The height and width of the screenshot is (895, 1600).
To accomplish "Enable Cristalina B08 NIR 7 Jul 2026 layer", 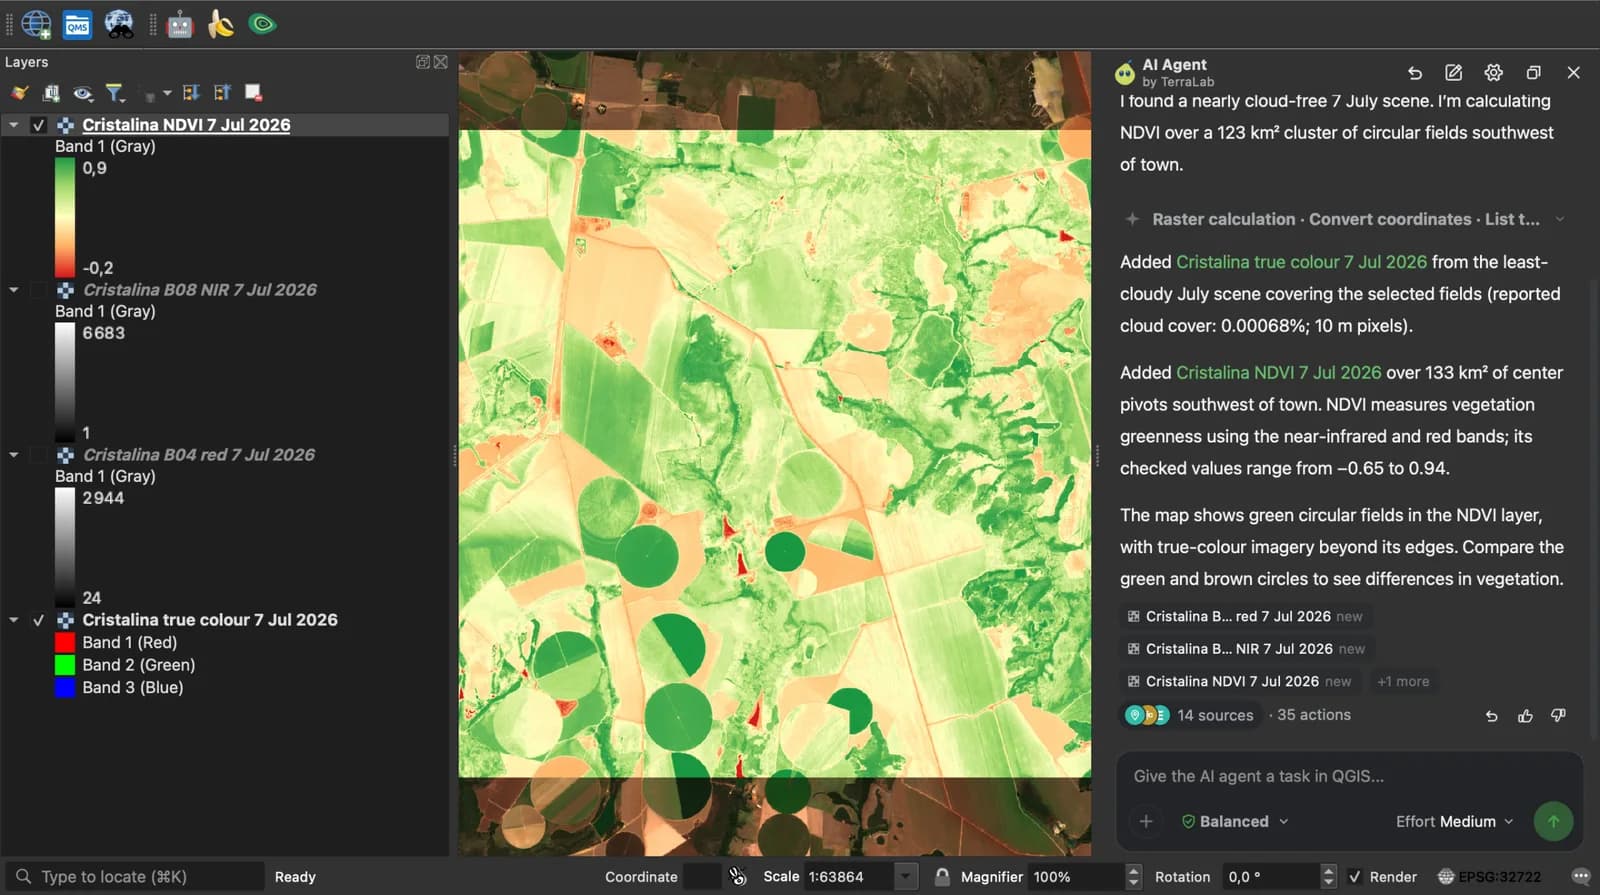I will (x=39, y=290).
